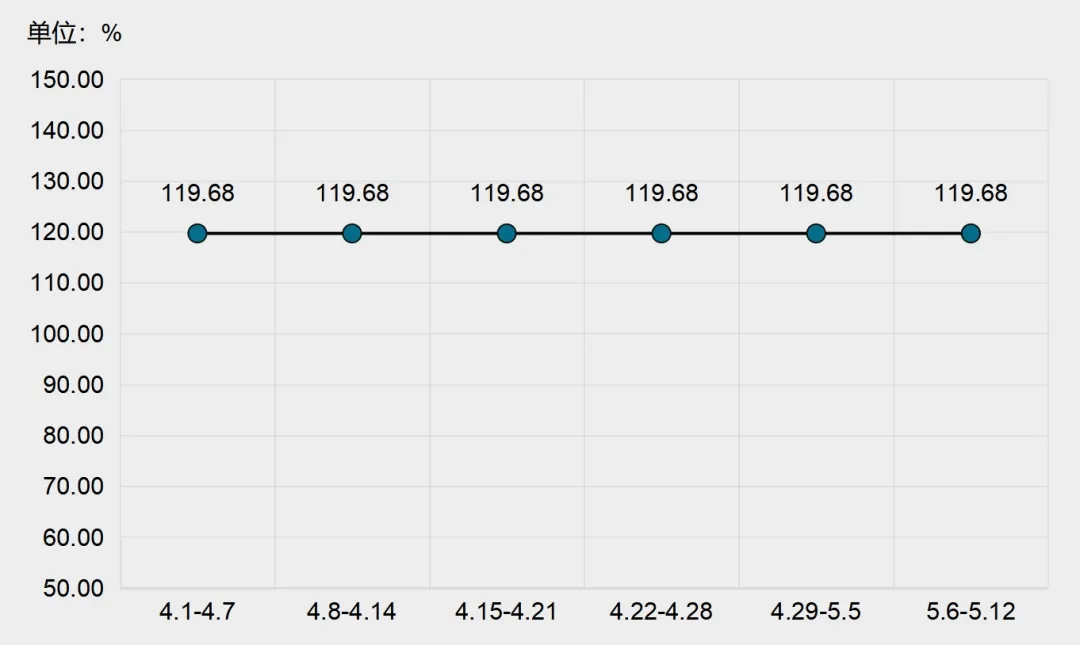1080x645 pixels.
Task: Select the data point marker for 4.22-4.28
Action: coord(661,233)
